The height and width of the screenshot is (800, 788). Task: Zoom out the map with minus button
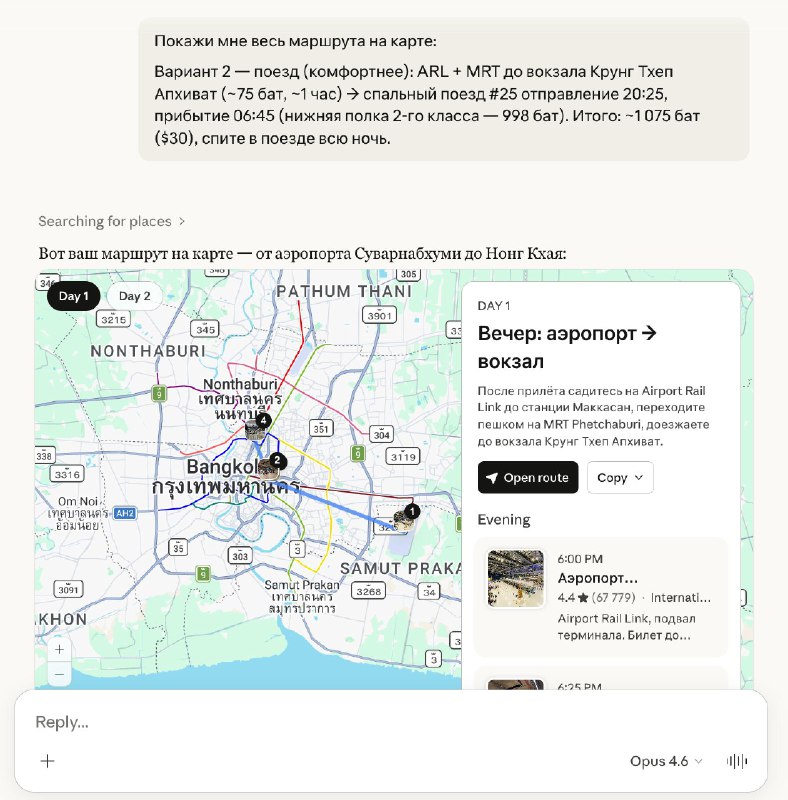(x=59, y=675)
